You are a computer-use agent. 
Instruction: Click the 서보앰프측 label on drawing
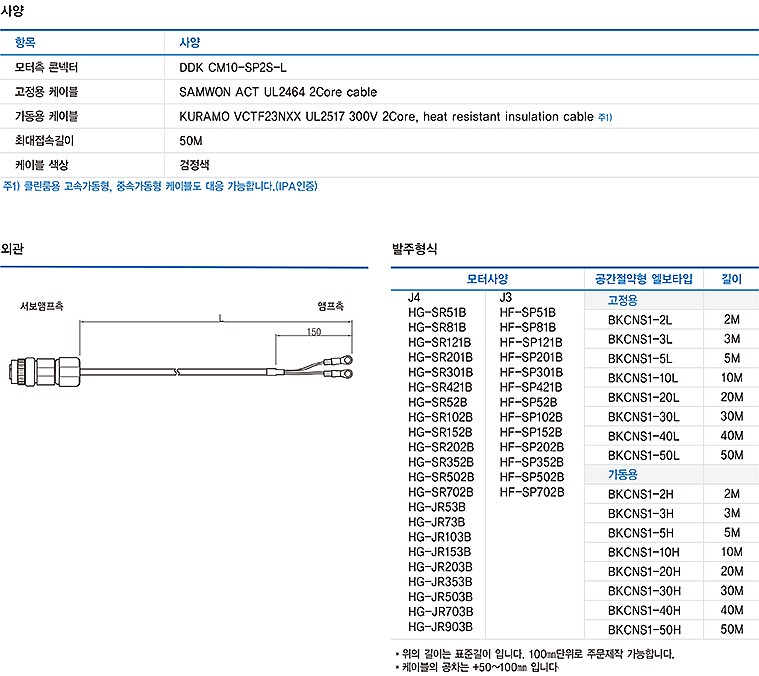[x=41, y=306]
